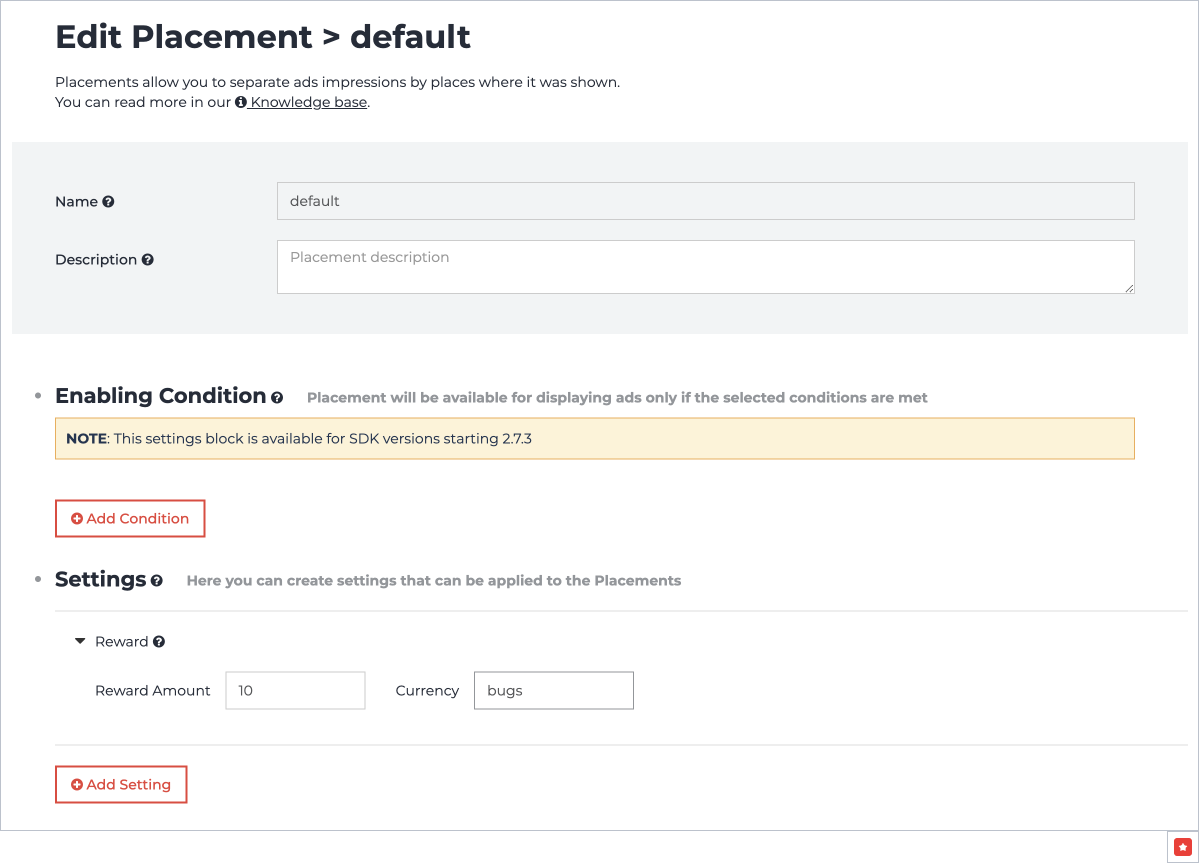Click the Enabling Condition heading

160,396
